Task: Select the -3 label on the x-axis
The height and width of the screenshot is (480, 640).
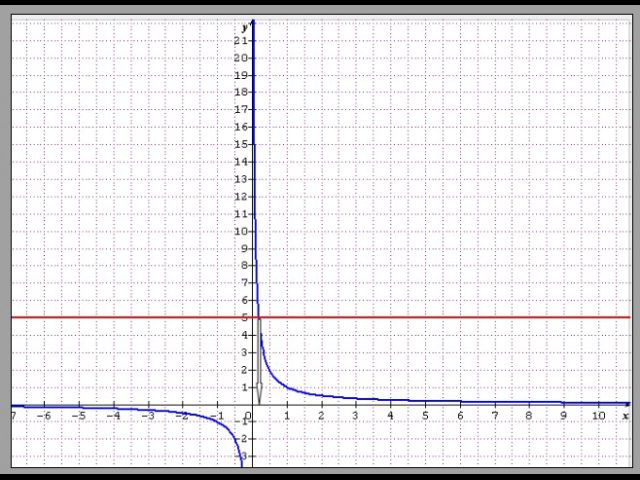Action: 148,415
